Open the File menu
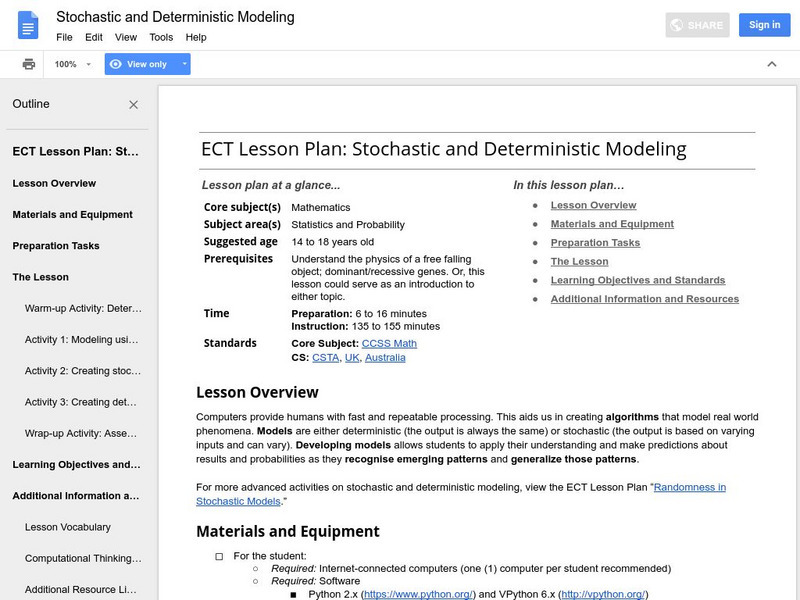 click(x=64, y=37)
